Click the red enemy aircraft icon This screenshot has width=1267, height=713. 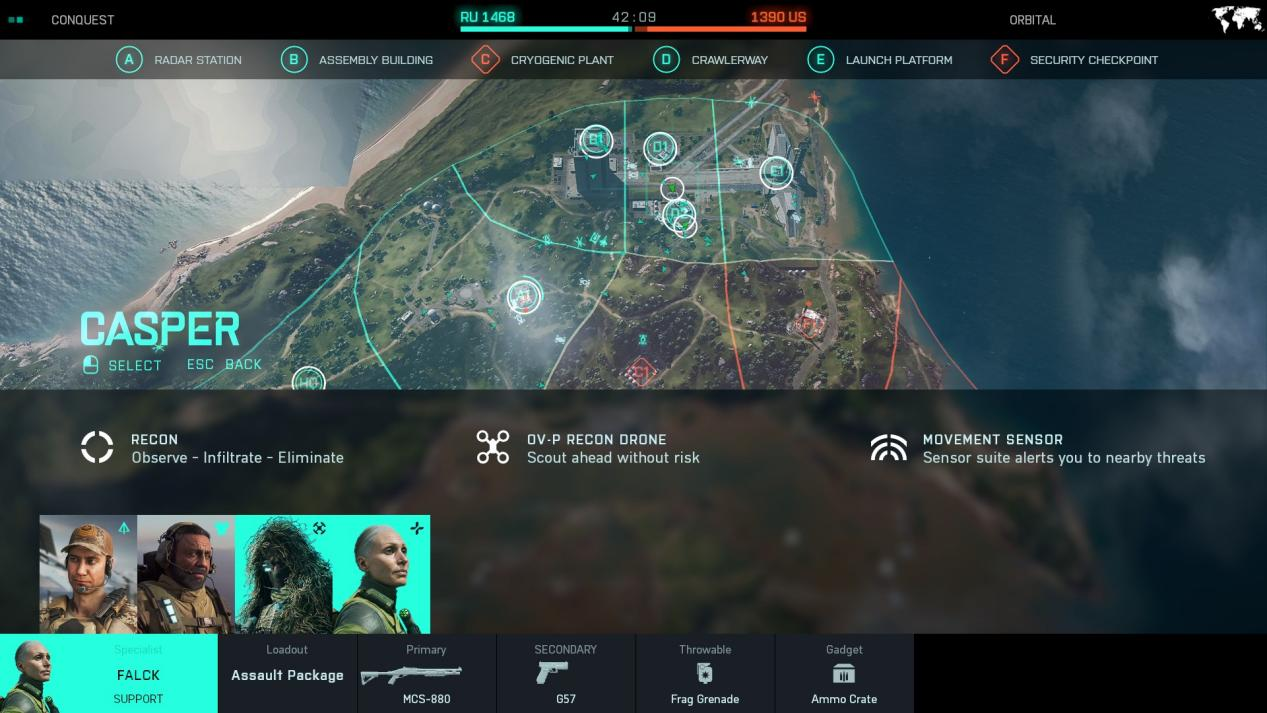(x=815, y=98)
